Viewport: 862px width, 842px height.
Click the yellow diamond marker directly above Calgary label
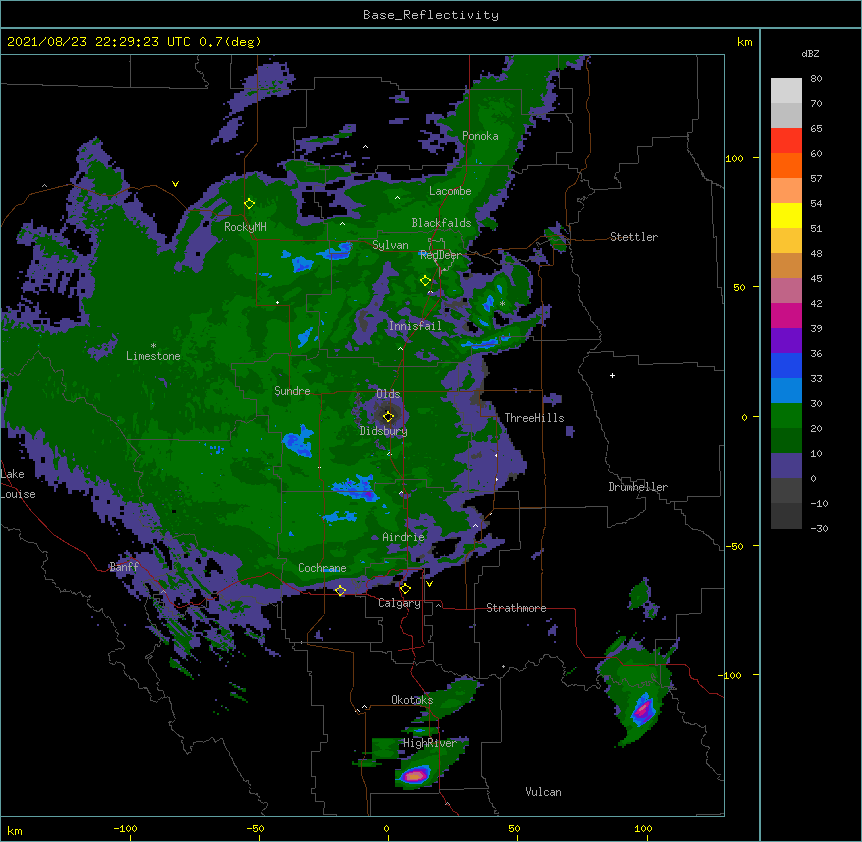point(405,589)
